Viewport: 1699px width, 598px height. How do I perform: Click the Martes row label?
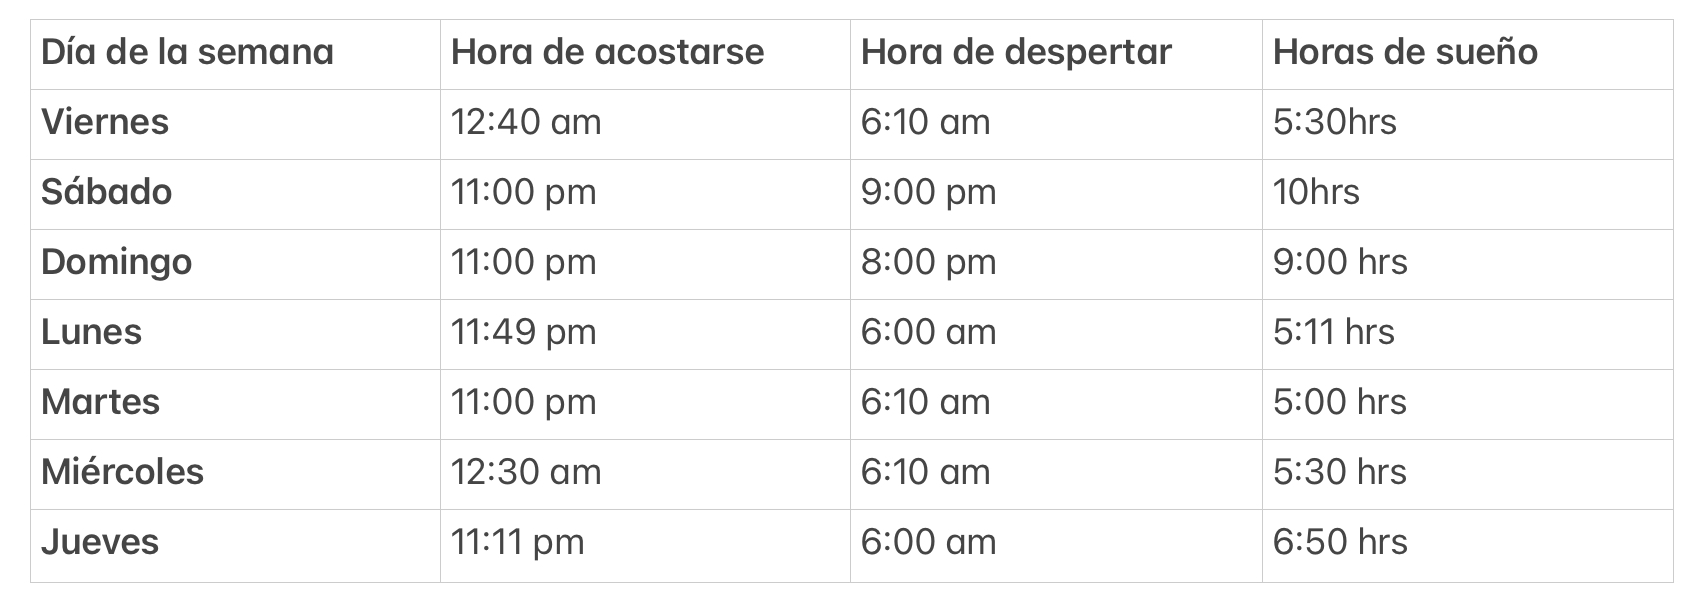[x=100, y=402]
